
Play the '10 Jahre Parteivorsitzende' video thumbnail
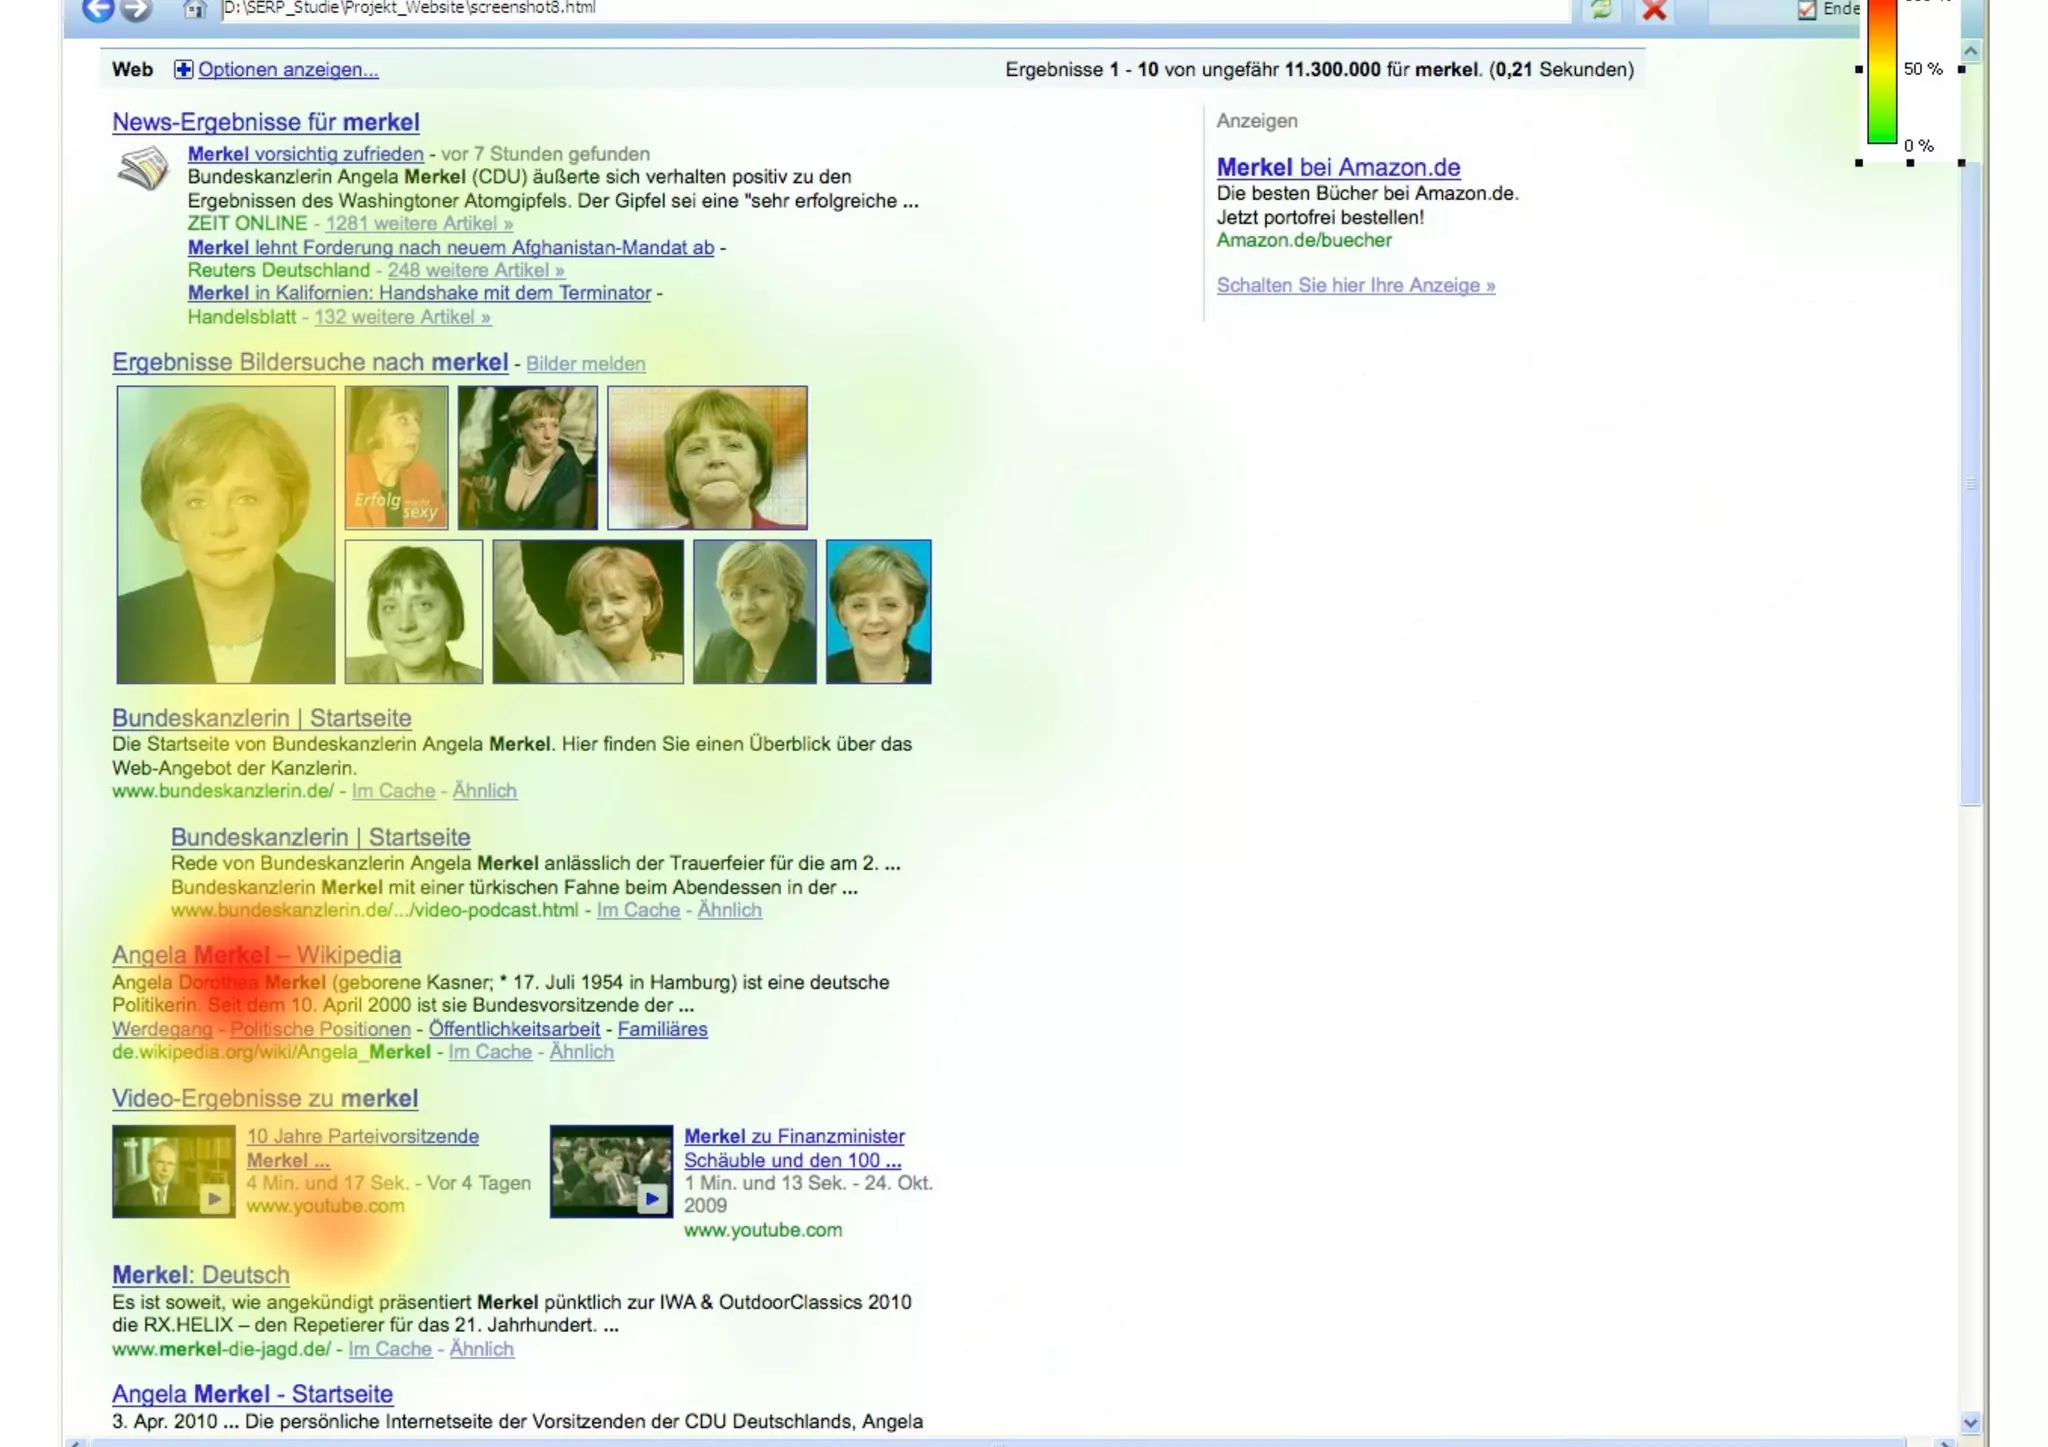(x=174, y=1171)
